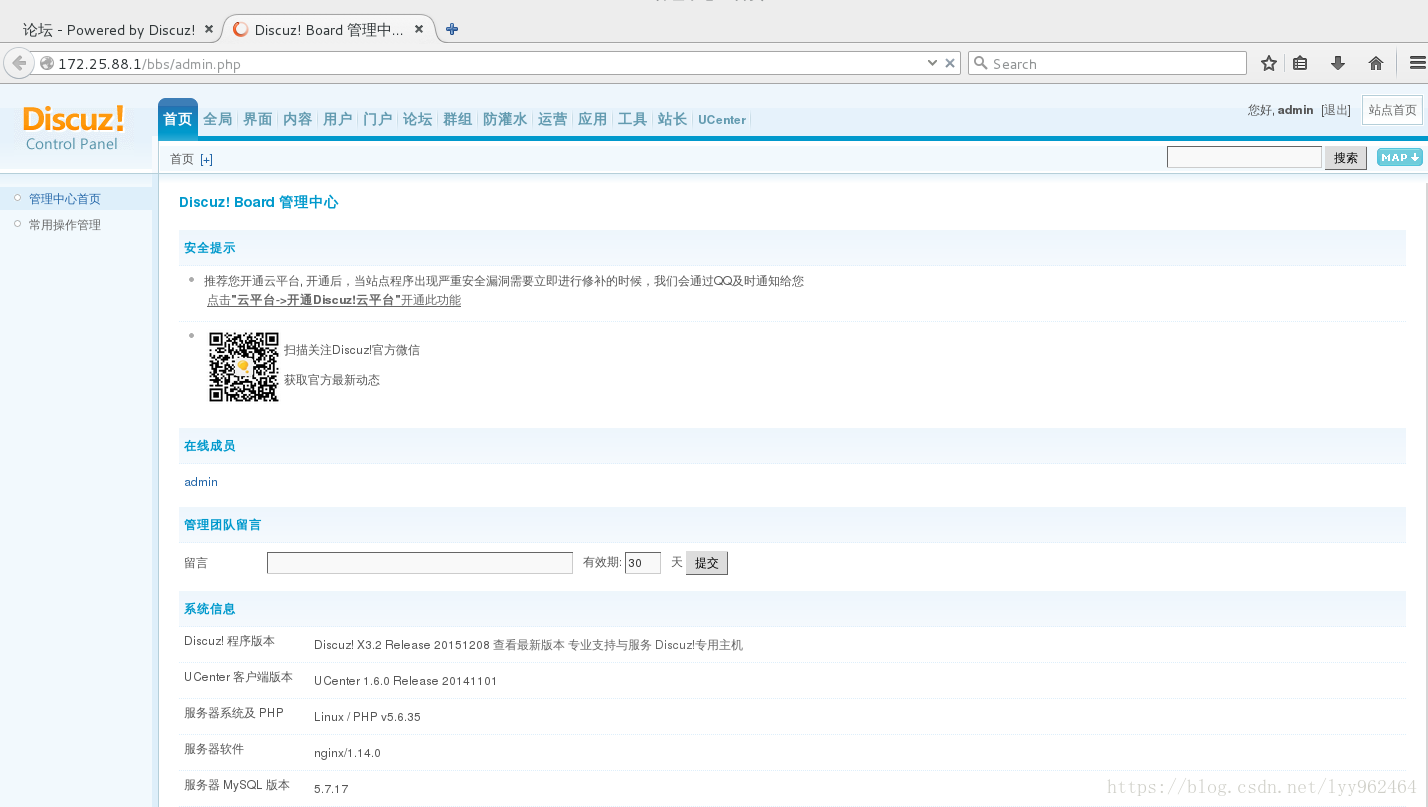Click the browser Search box

[x=1108, y=63]
